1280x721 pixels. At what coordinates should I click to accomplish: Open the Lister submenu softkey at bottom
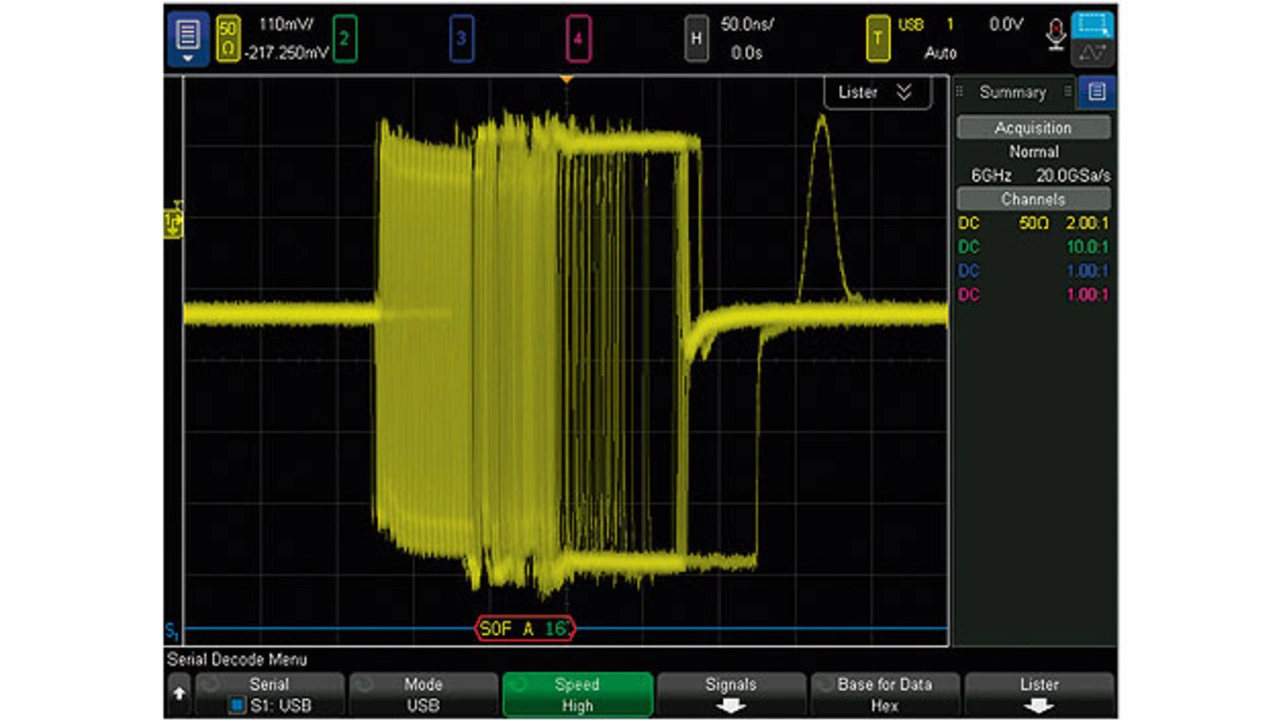1039,695
